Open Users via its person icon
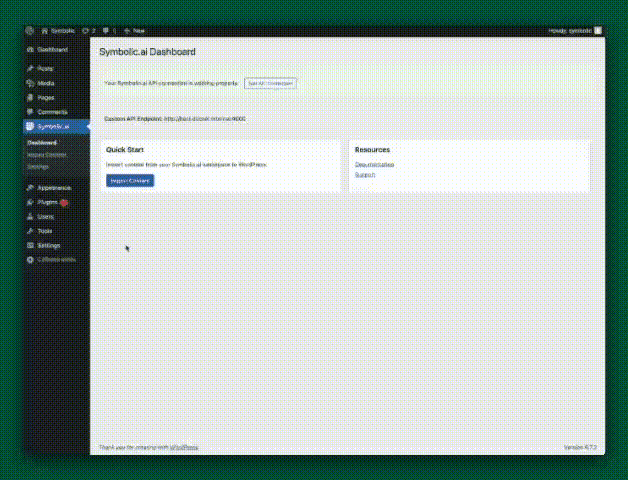628x480 pixels. (x=30, y=217)
